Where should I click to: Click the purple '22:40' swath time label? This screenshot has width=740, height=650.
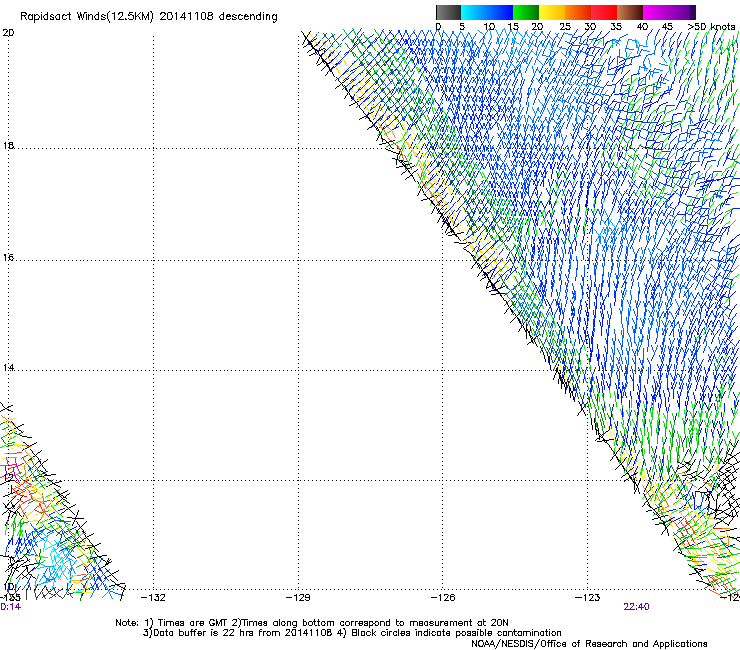(636, 607)
